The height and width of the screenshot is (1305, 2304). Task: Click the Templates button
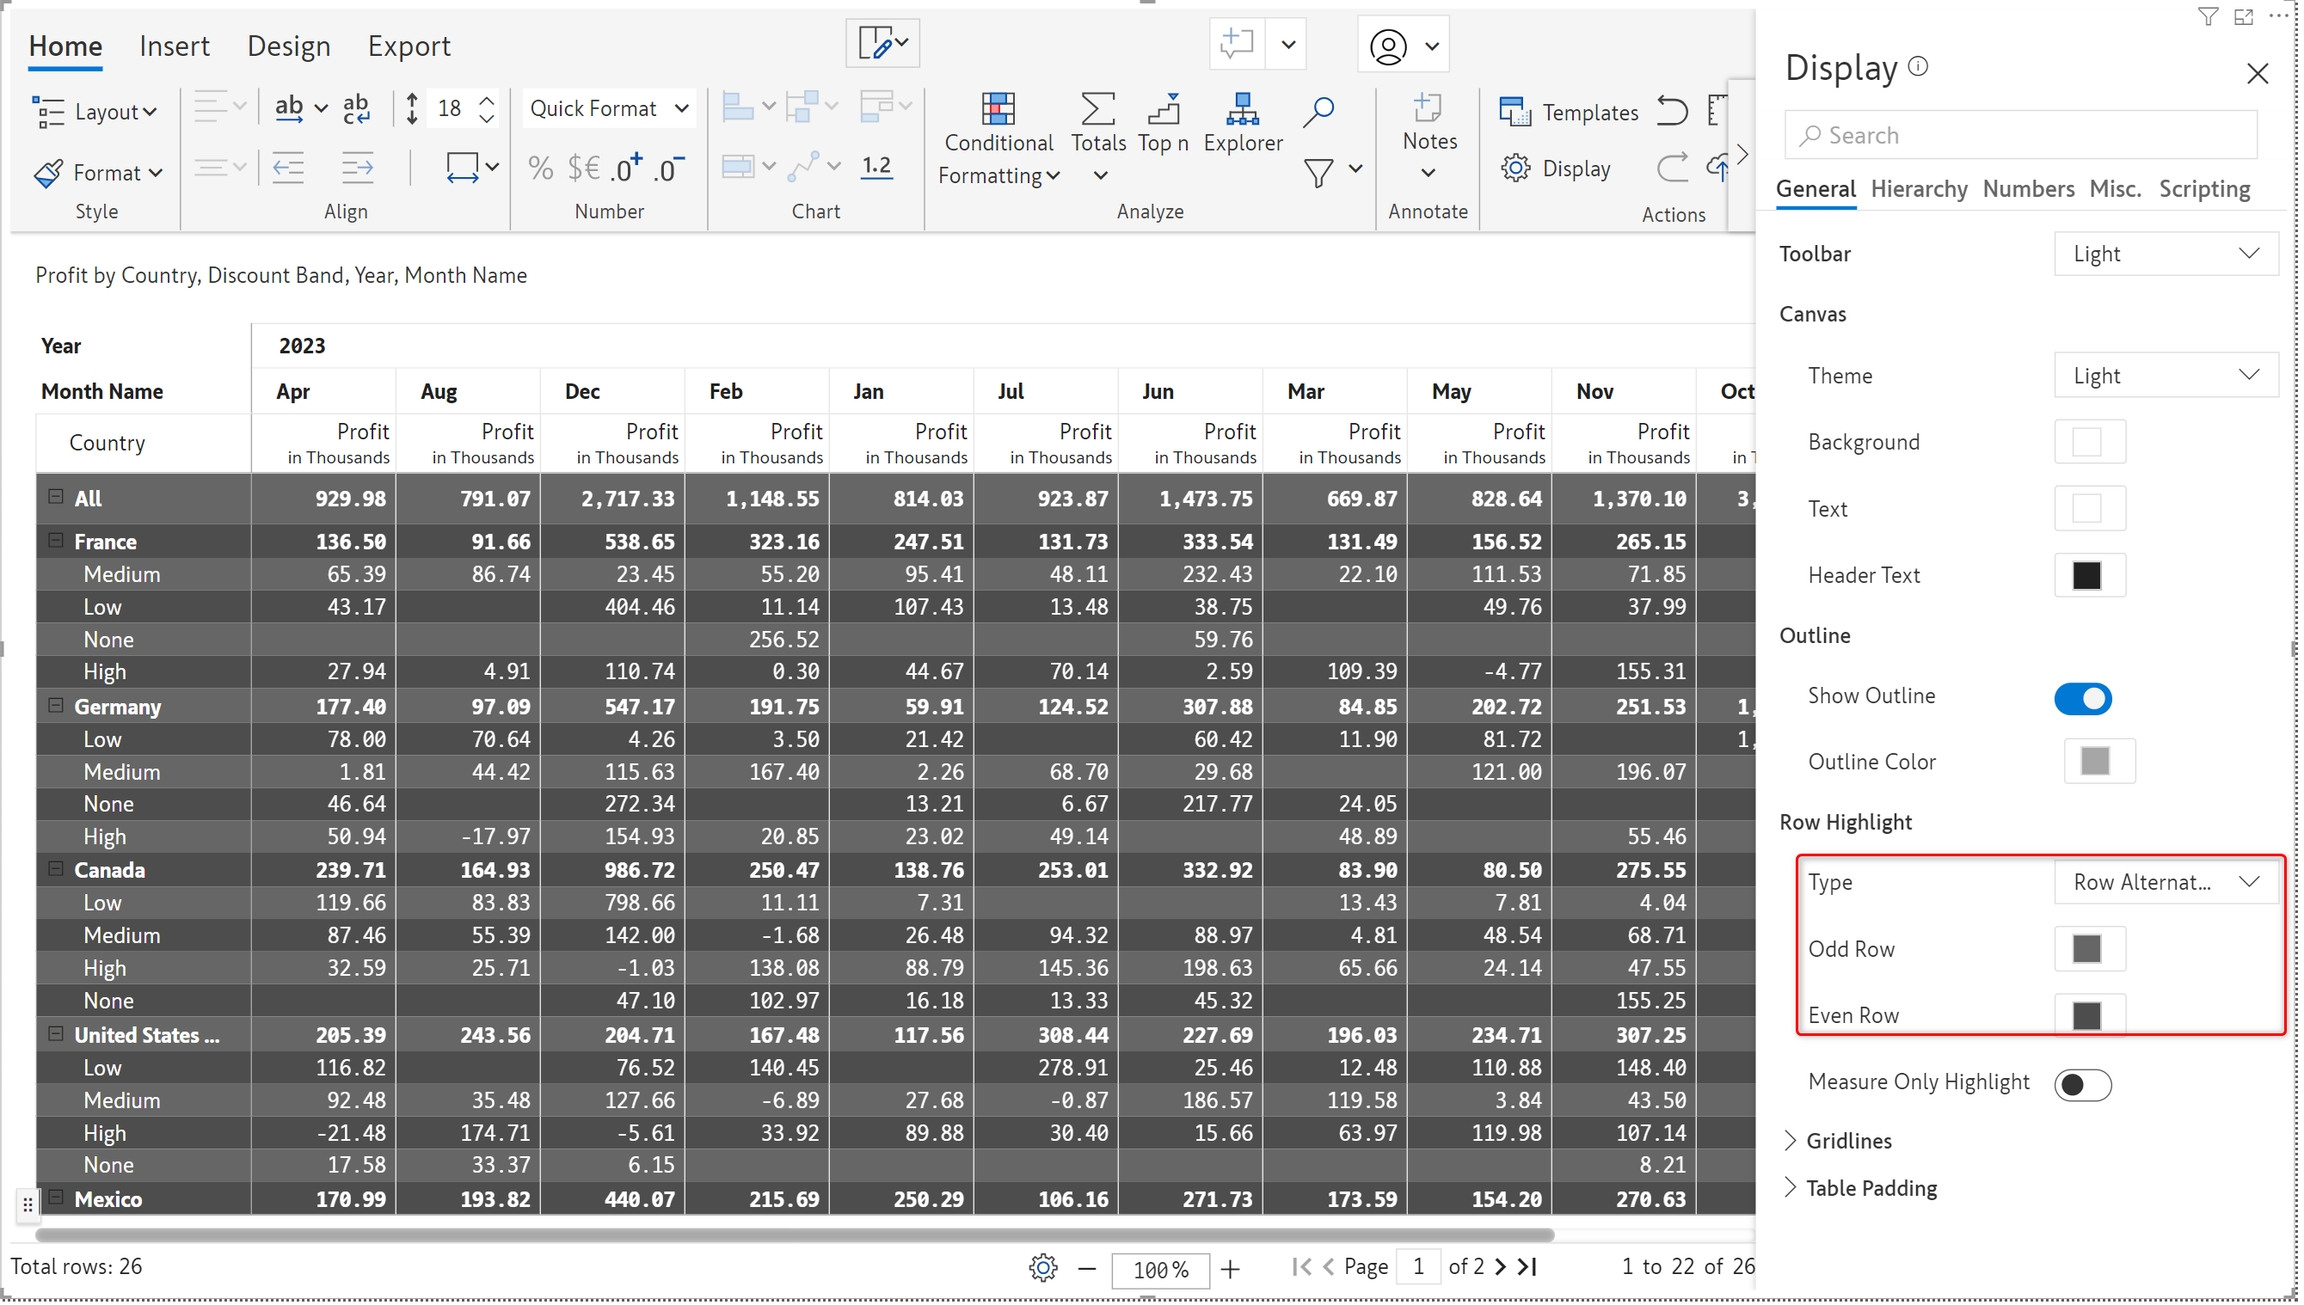pos(1569,112)
